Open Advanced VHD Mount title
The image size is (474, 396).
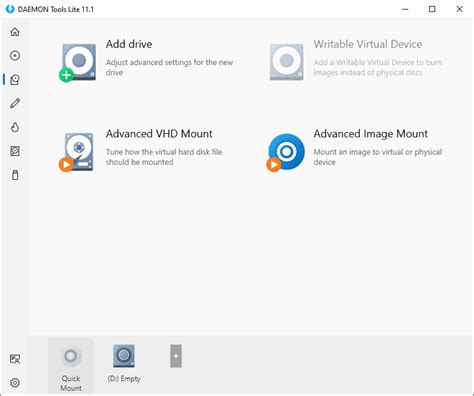pyautogui.click(x=159, y=134)
